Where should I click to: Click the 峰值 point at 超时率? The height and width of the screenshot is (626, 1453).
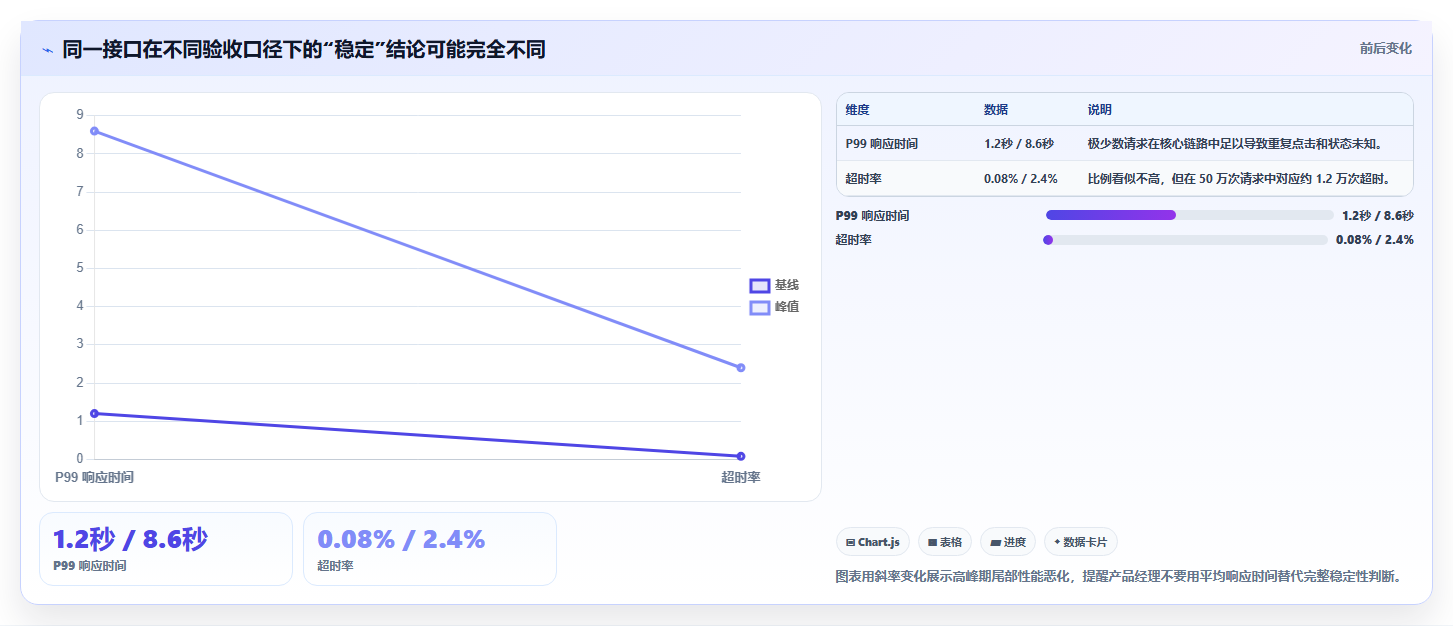pos(741,368)
